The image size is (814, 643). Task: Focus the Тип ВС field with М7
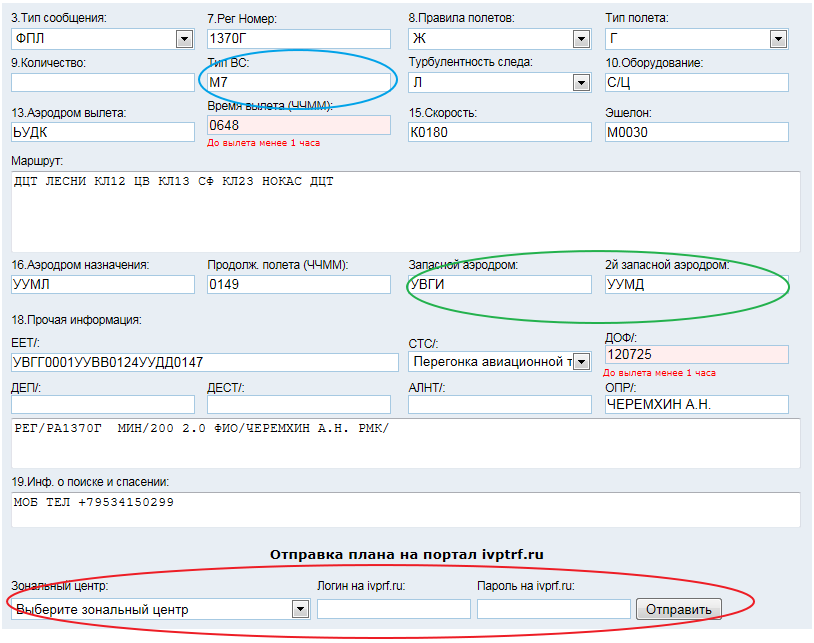(298, 82)
